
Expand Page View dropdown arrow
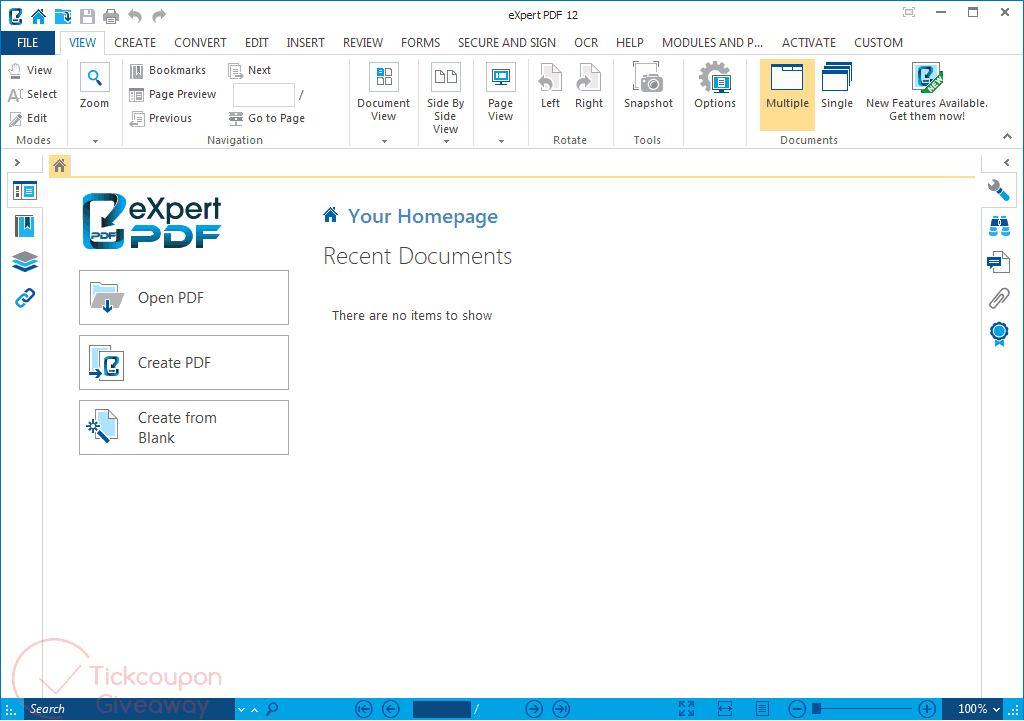click(502, 141)
